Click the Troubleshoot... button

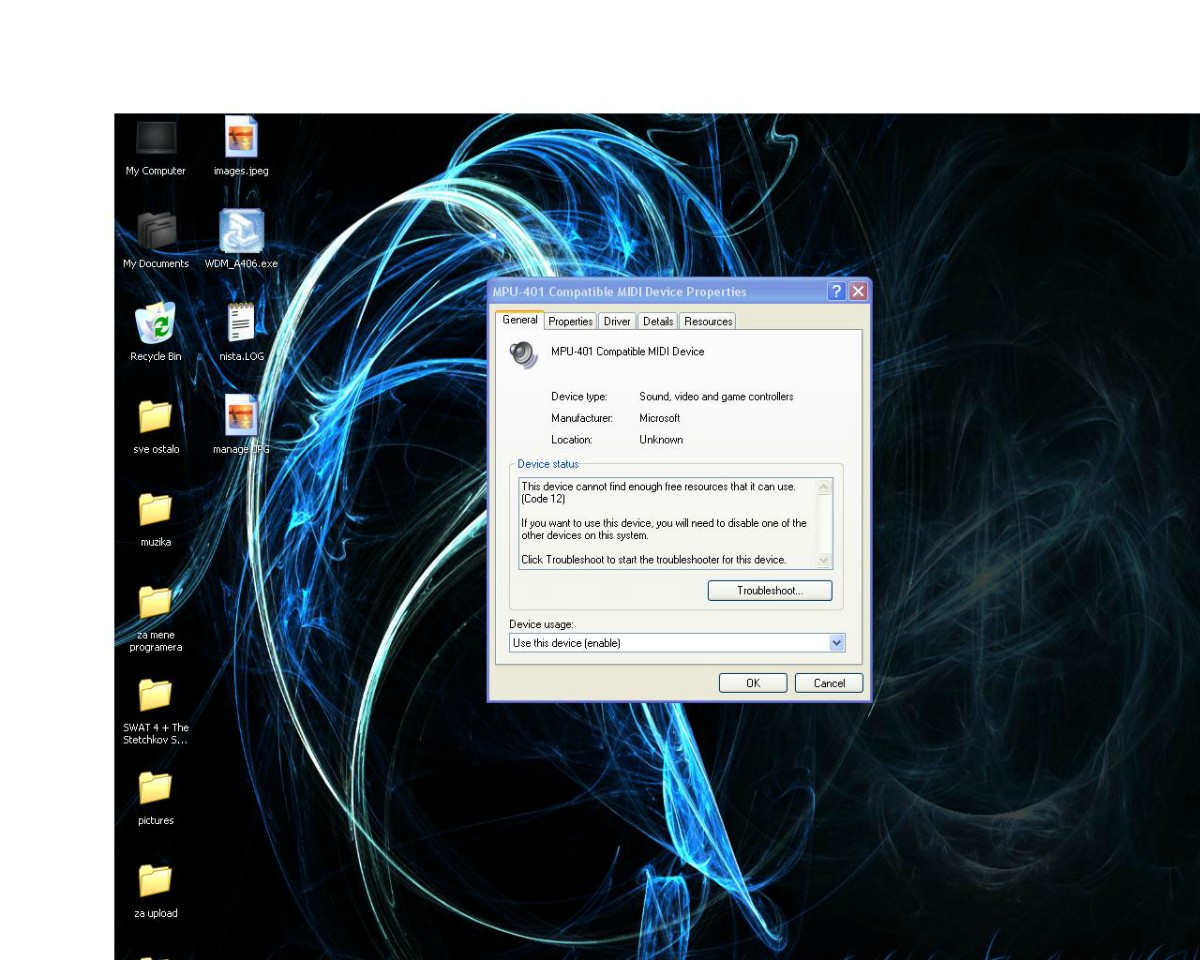(769, 591)
